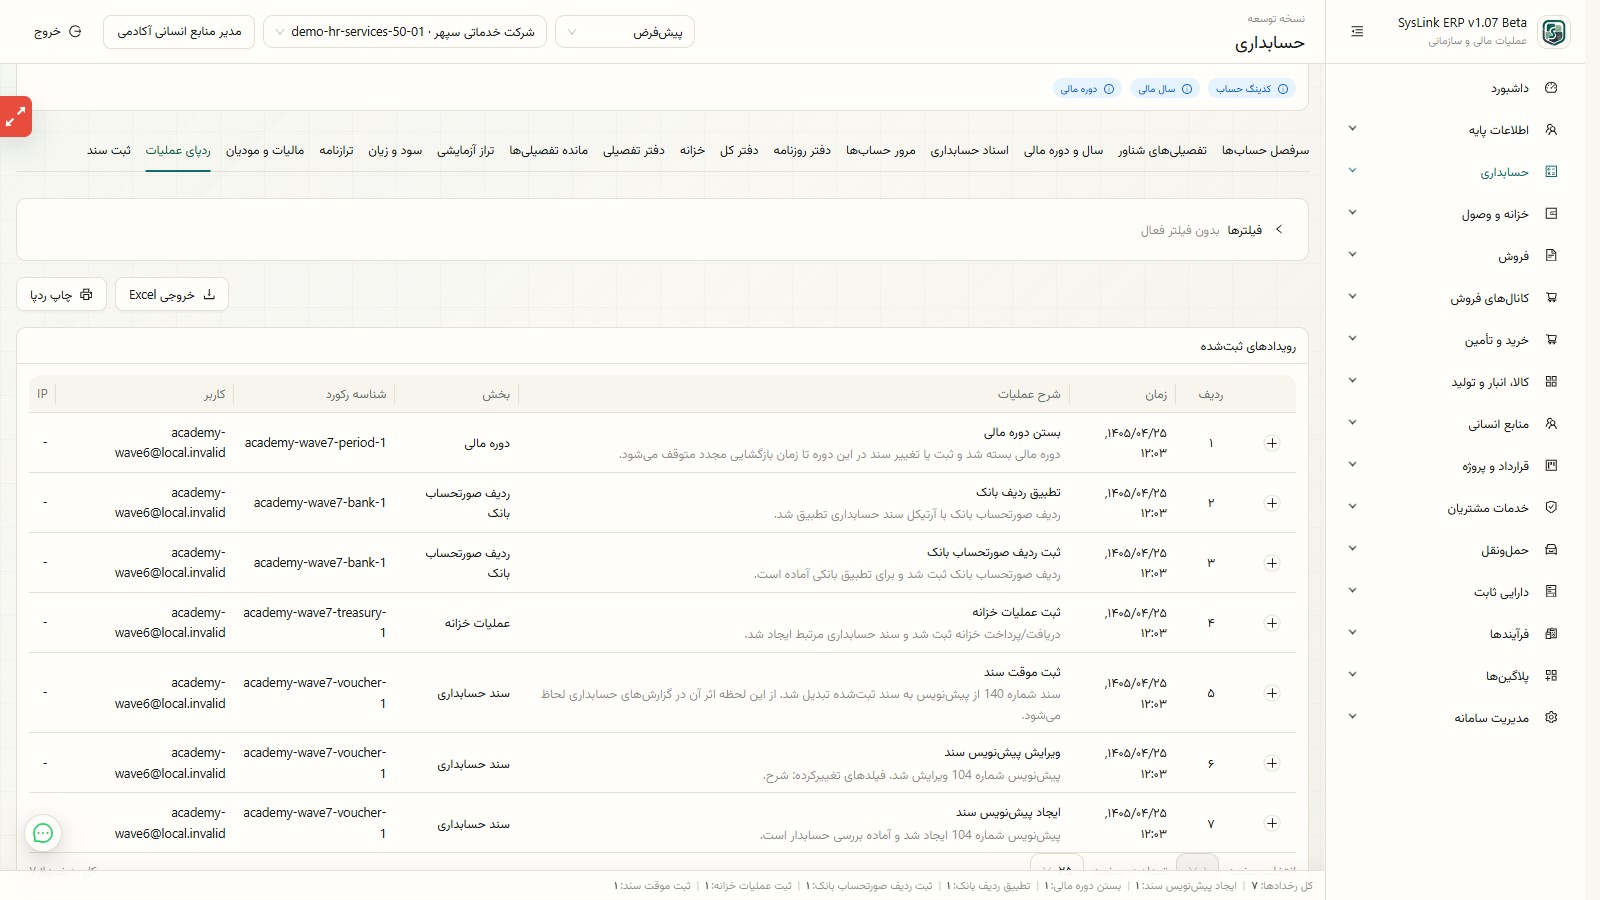
Task: Click the dashboard gauge icon (داشبورد)
Action: (1551, 88)
